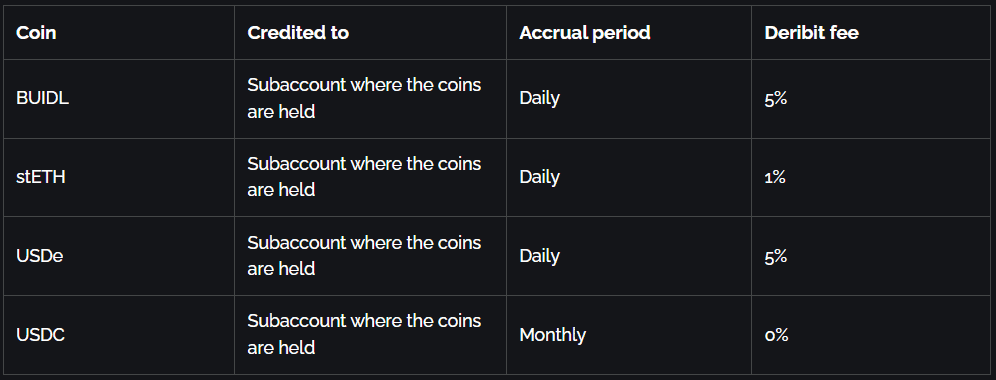Click the Daily accrual period for USDe

[539, 255]
